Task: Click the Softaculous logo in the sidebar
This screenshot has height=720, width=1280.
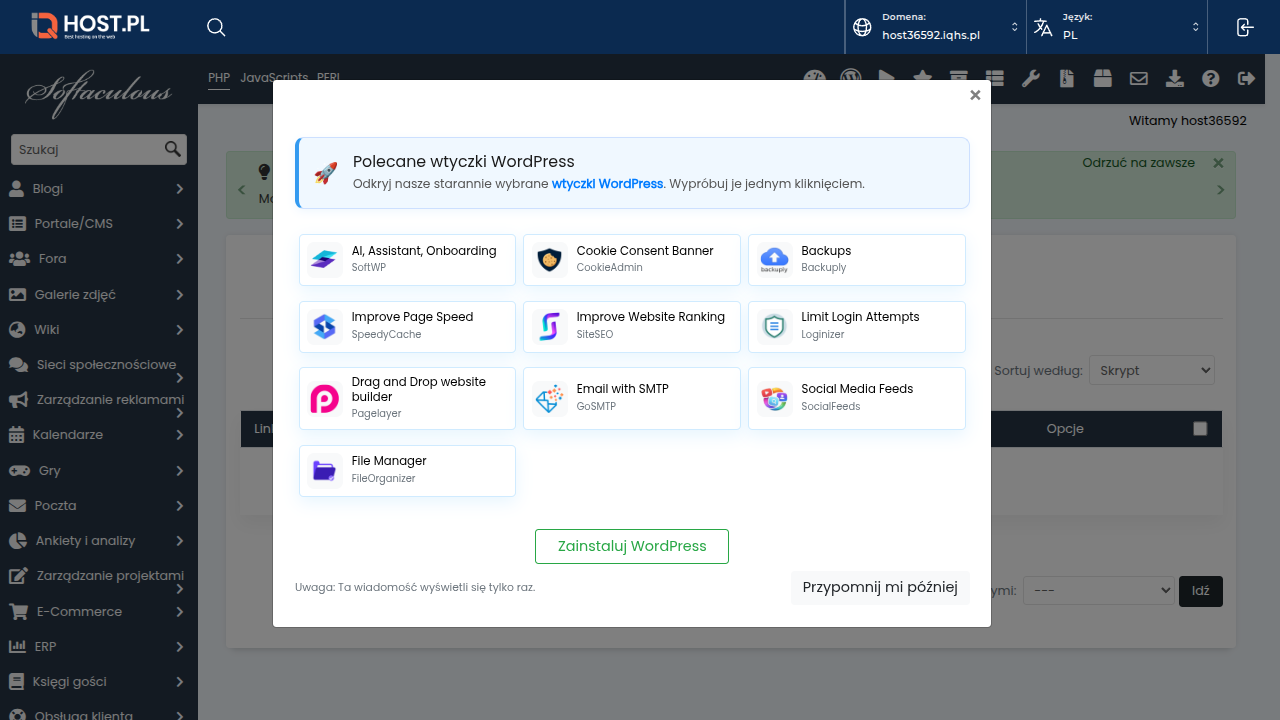Action: (x=99, y=94)
